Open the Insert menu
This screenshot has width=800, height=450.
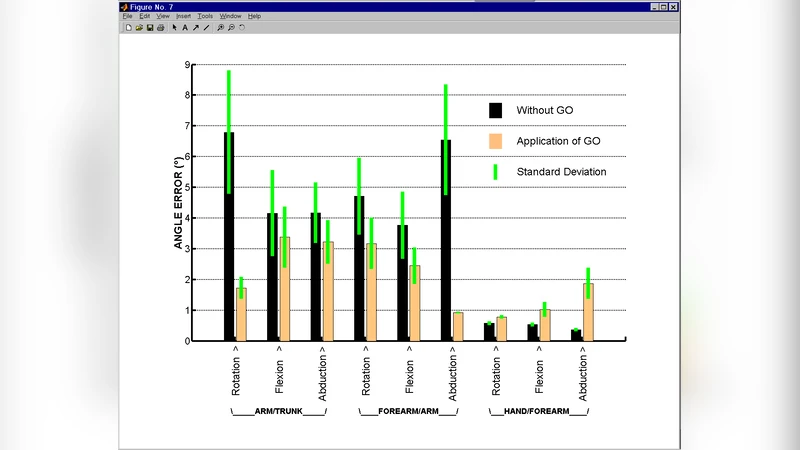pos(183,16)
